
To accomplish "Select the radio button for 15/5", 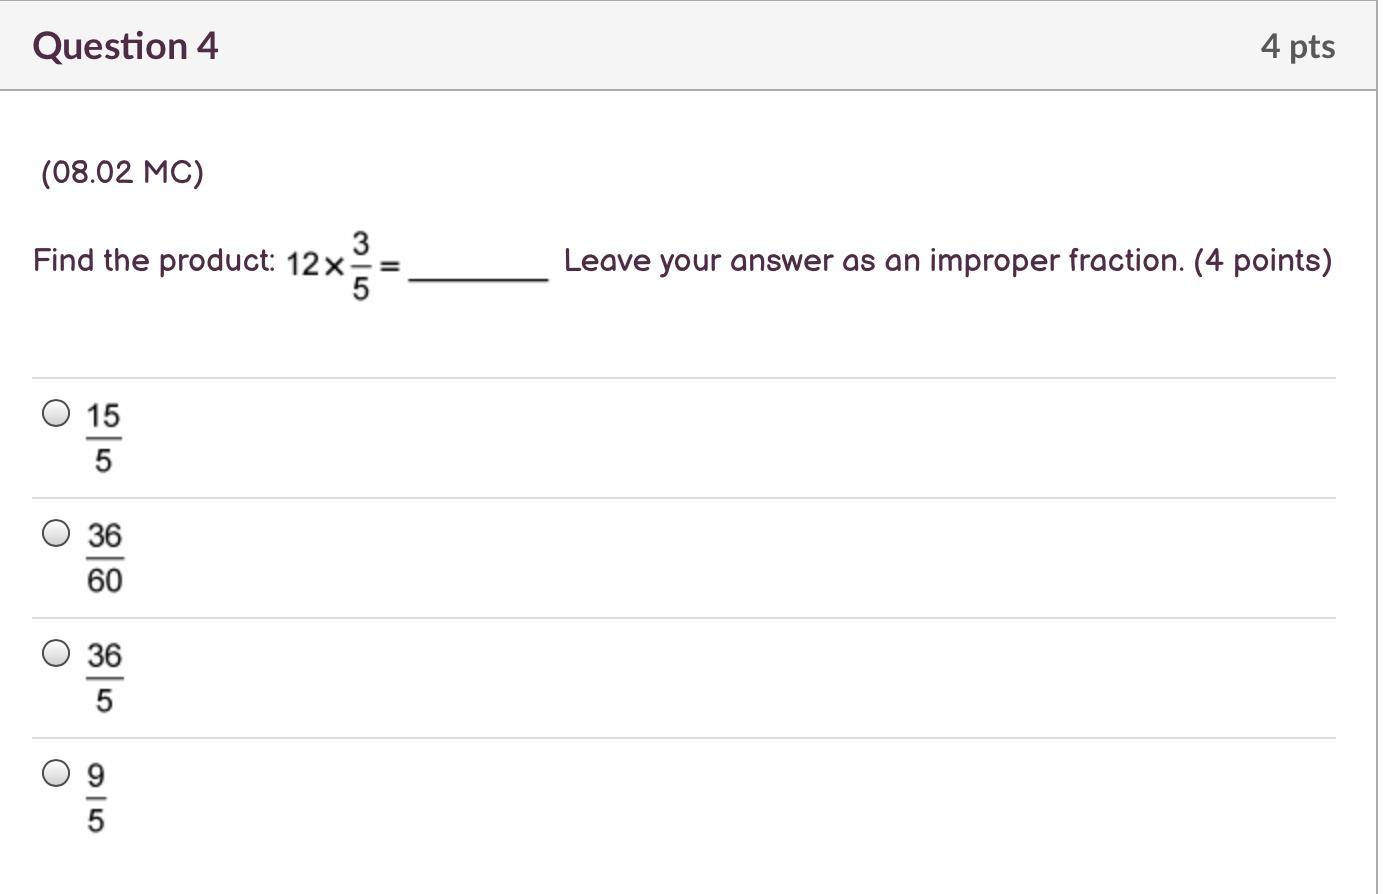I will click(x=57, y=413).
